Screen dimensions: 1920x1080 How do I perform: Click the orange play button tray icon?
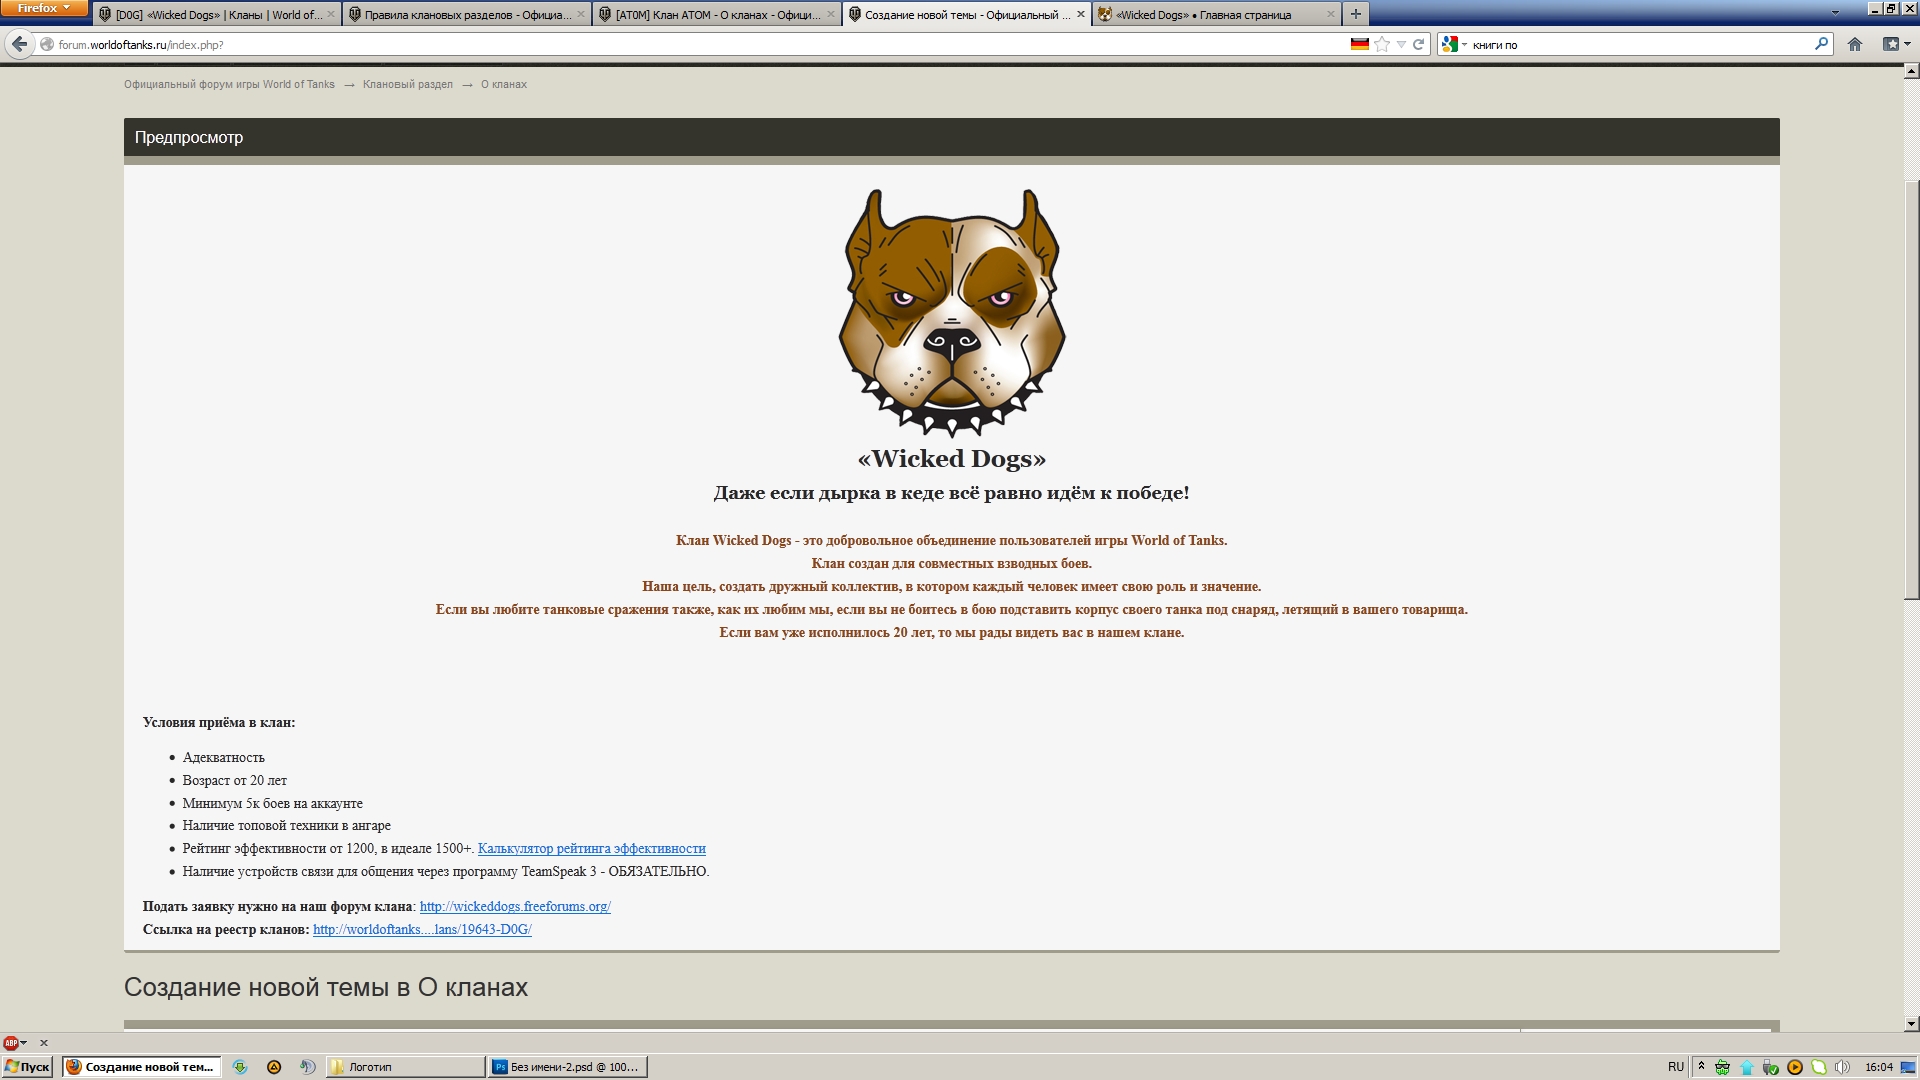[x=1795, y=1067]
